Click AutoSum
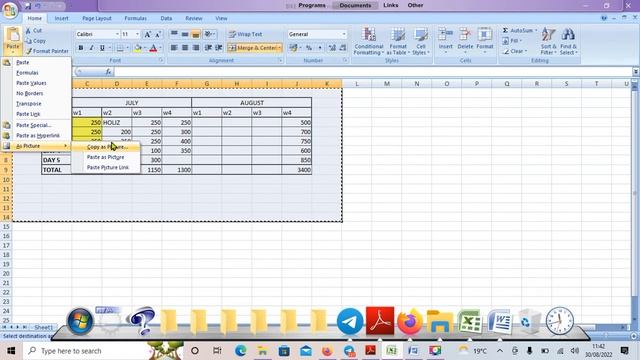 [x=518, y=31]
